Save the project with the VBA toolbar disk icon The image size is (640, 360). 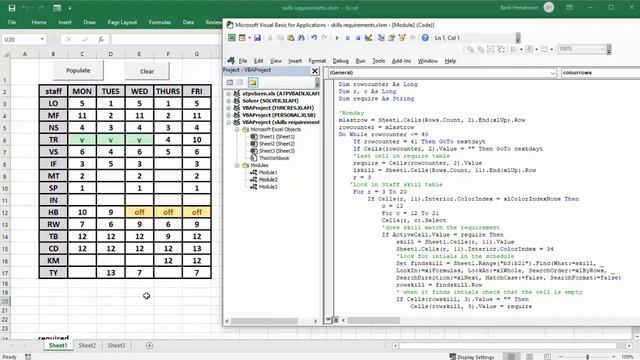click(x=257, y=38)
